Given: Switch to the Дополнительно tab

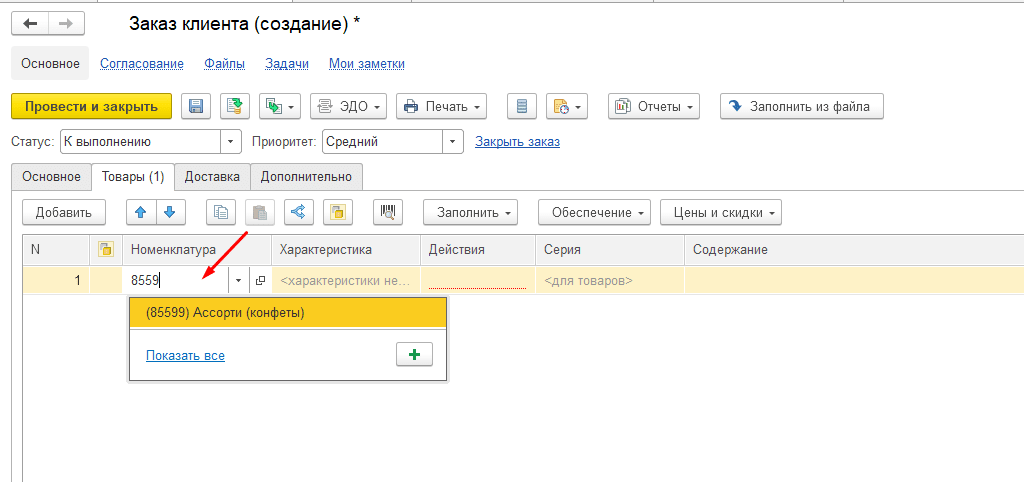Looking at the screenshot, I should pos(306,177).
